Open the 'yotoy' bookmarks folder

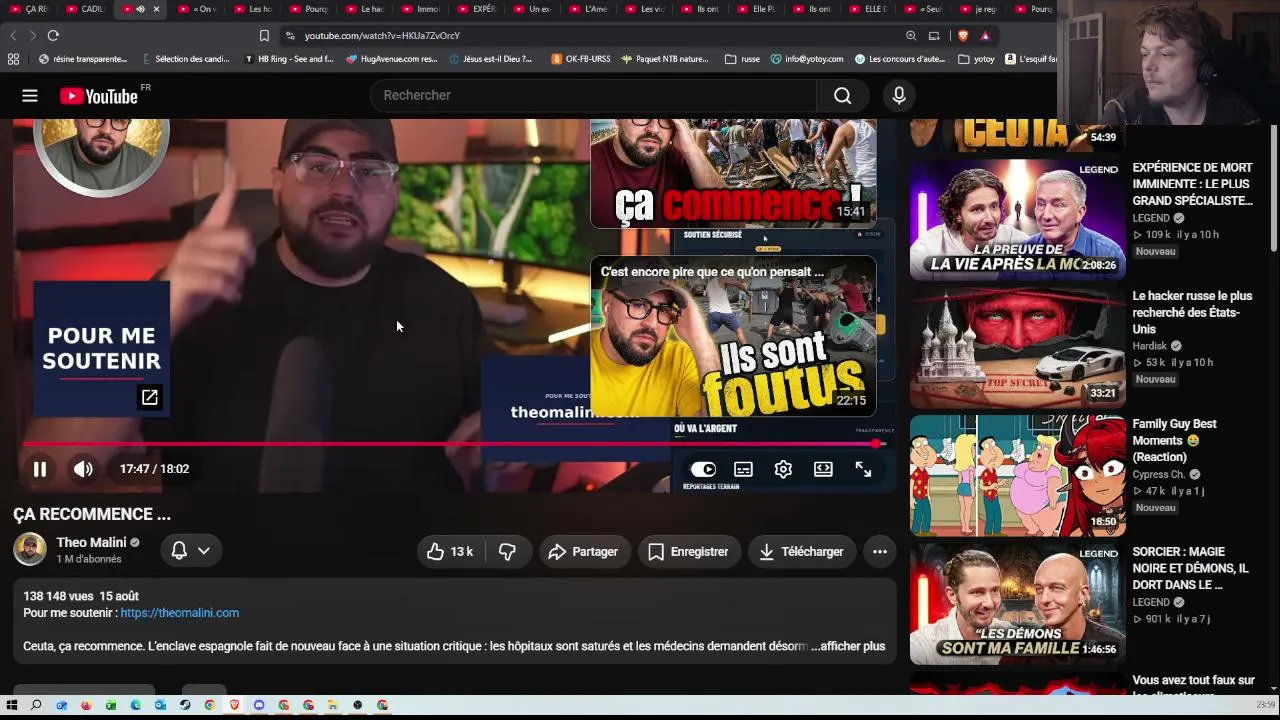(x=976, y=59)
